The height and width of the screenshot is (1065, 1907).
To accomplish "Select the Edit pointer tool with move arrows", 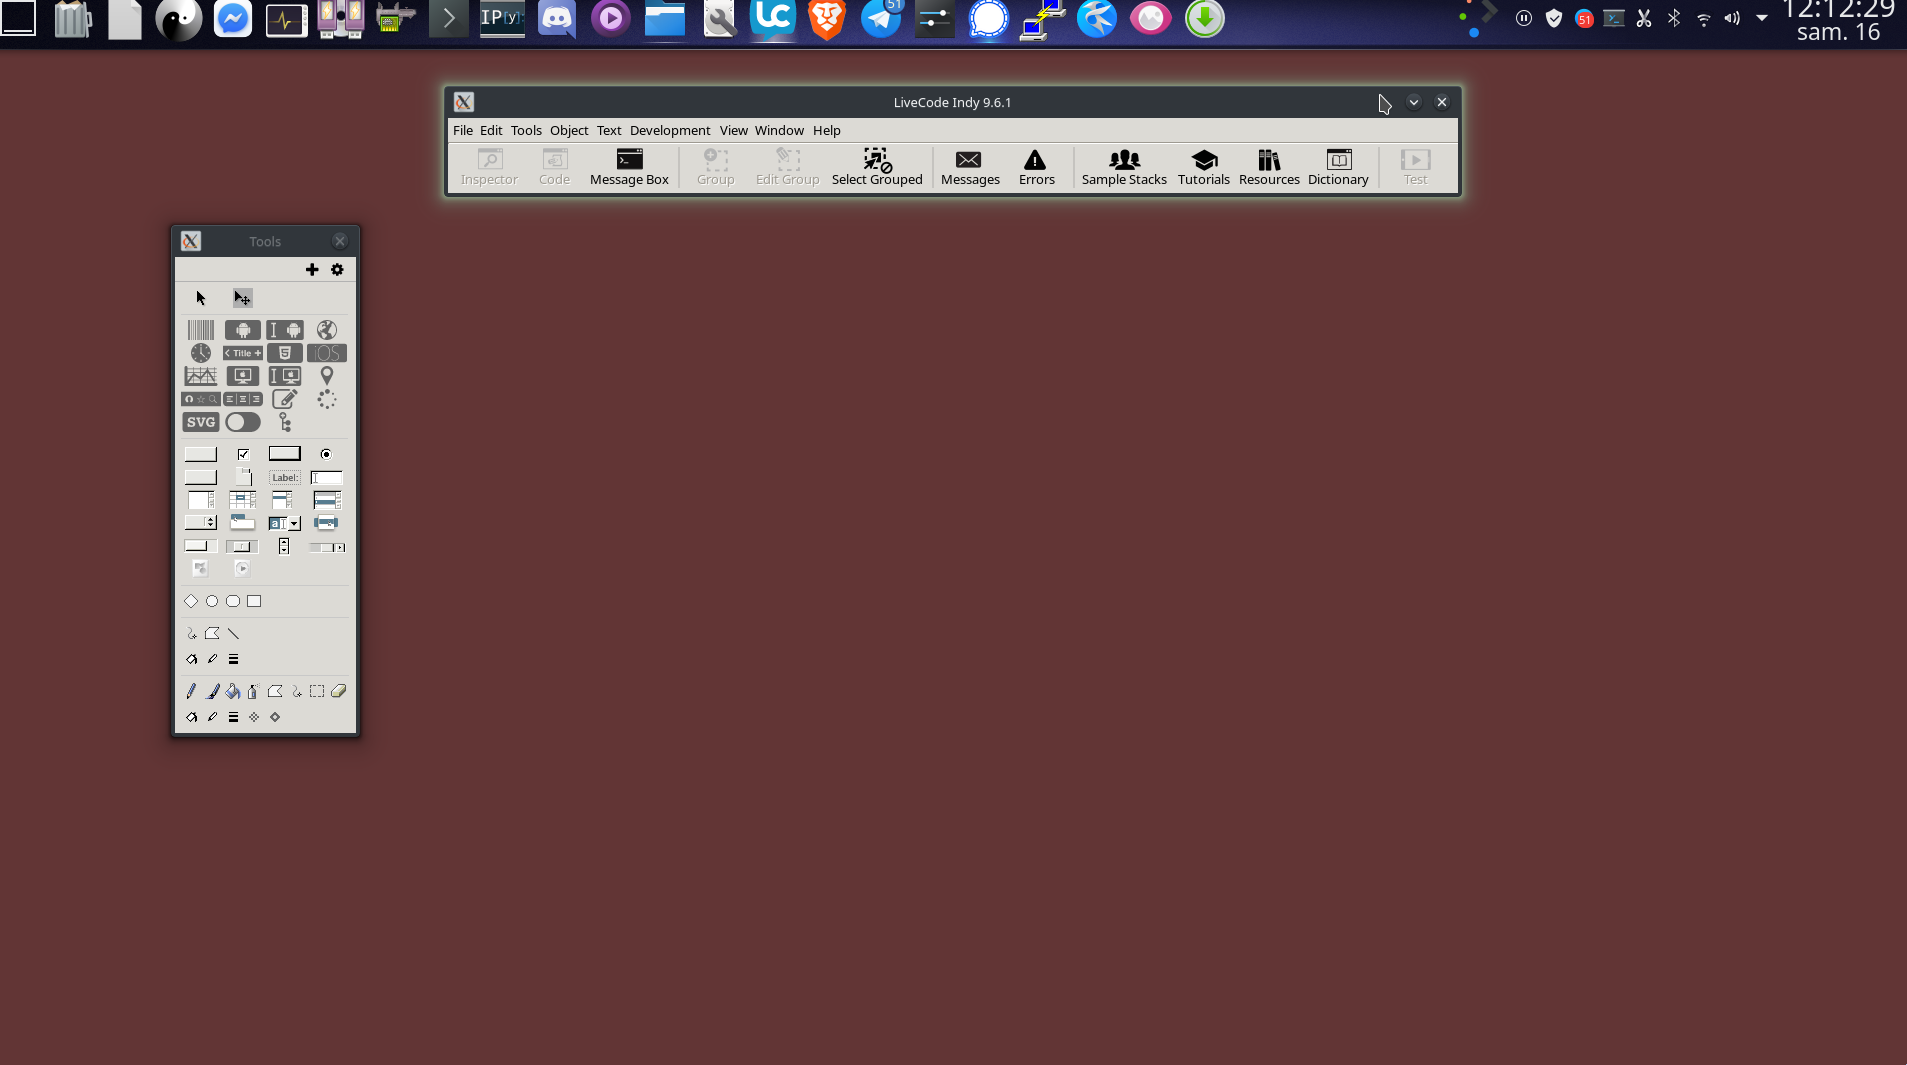I will pyautogui.click(x=243, y=298).
